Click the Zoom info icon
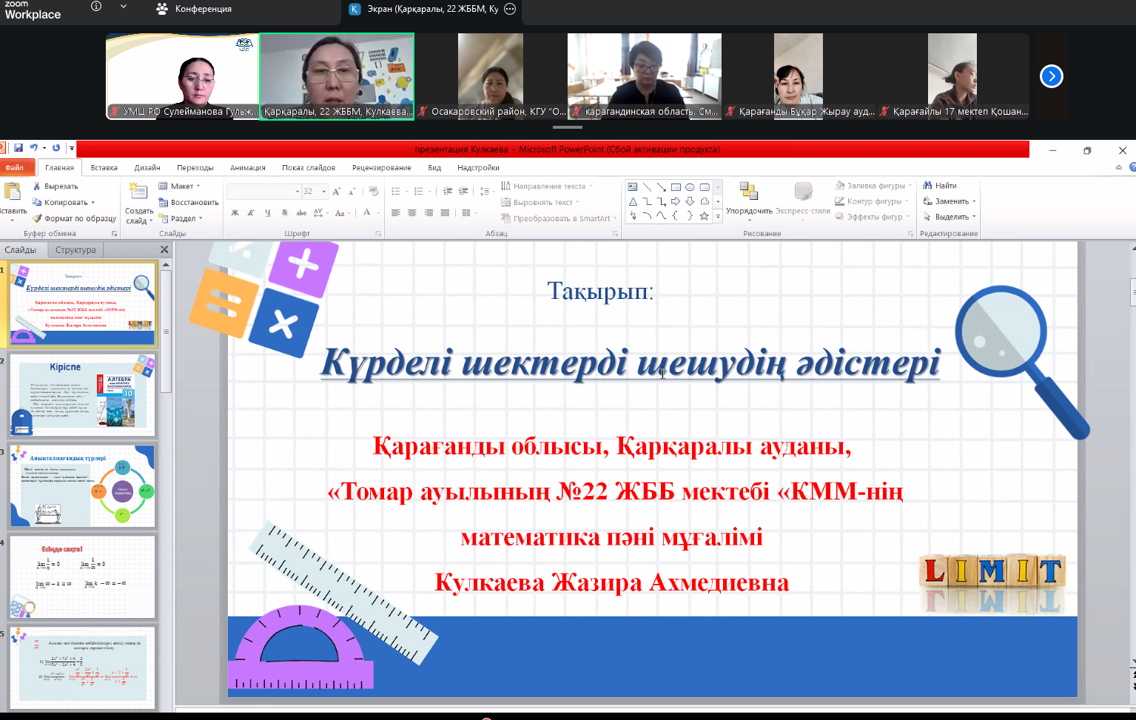The width and height of the screenshot is (1136, 720). click(96, 7)
